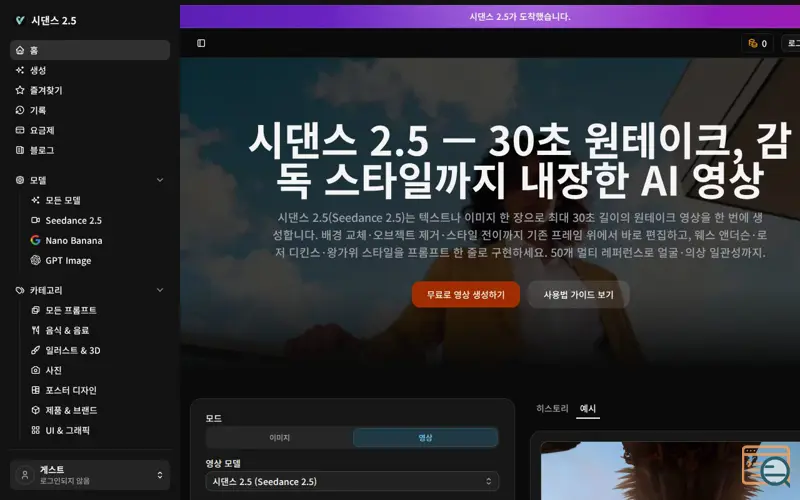Open the 영상 모델 dropdown
This screenshot has height=500, width=800.
pos(352,481)
